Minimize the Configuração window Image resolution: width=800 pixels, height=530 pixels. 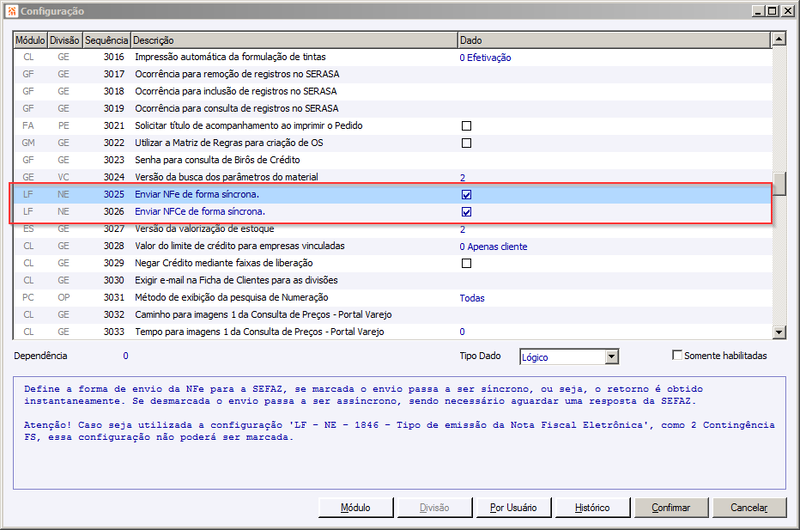pyautogui.click(x=758, y=11)
